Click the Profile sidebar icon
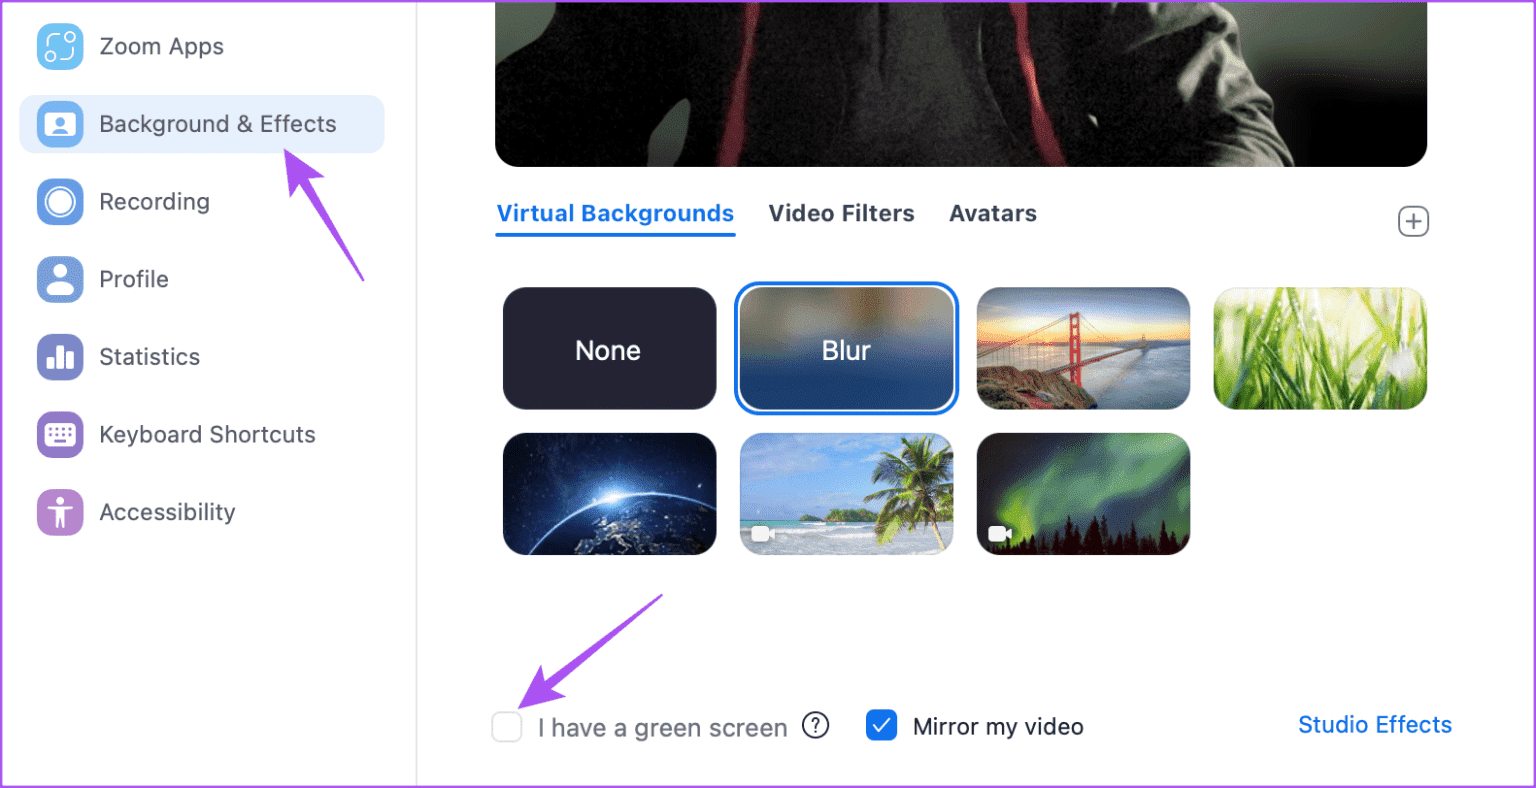The width and height of the screenshot is (1536, 788). 60,279
